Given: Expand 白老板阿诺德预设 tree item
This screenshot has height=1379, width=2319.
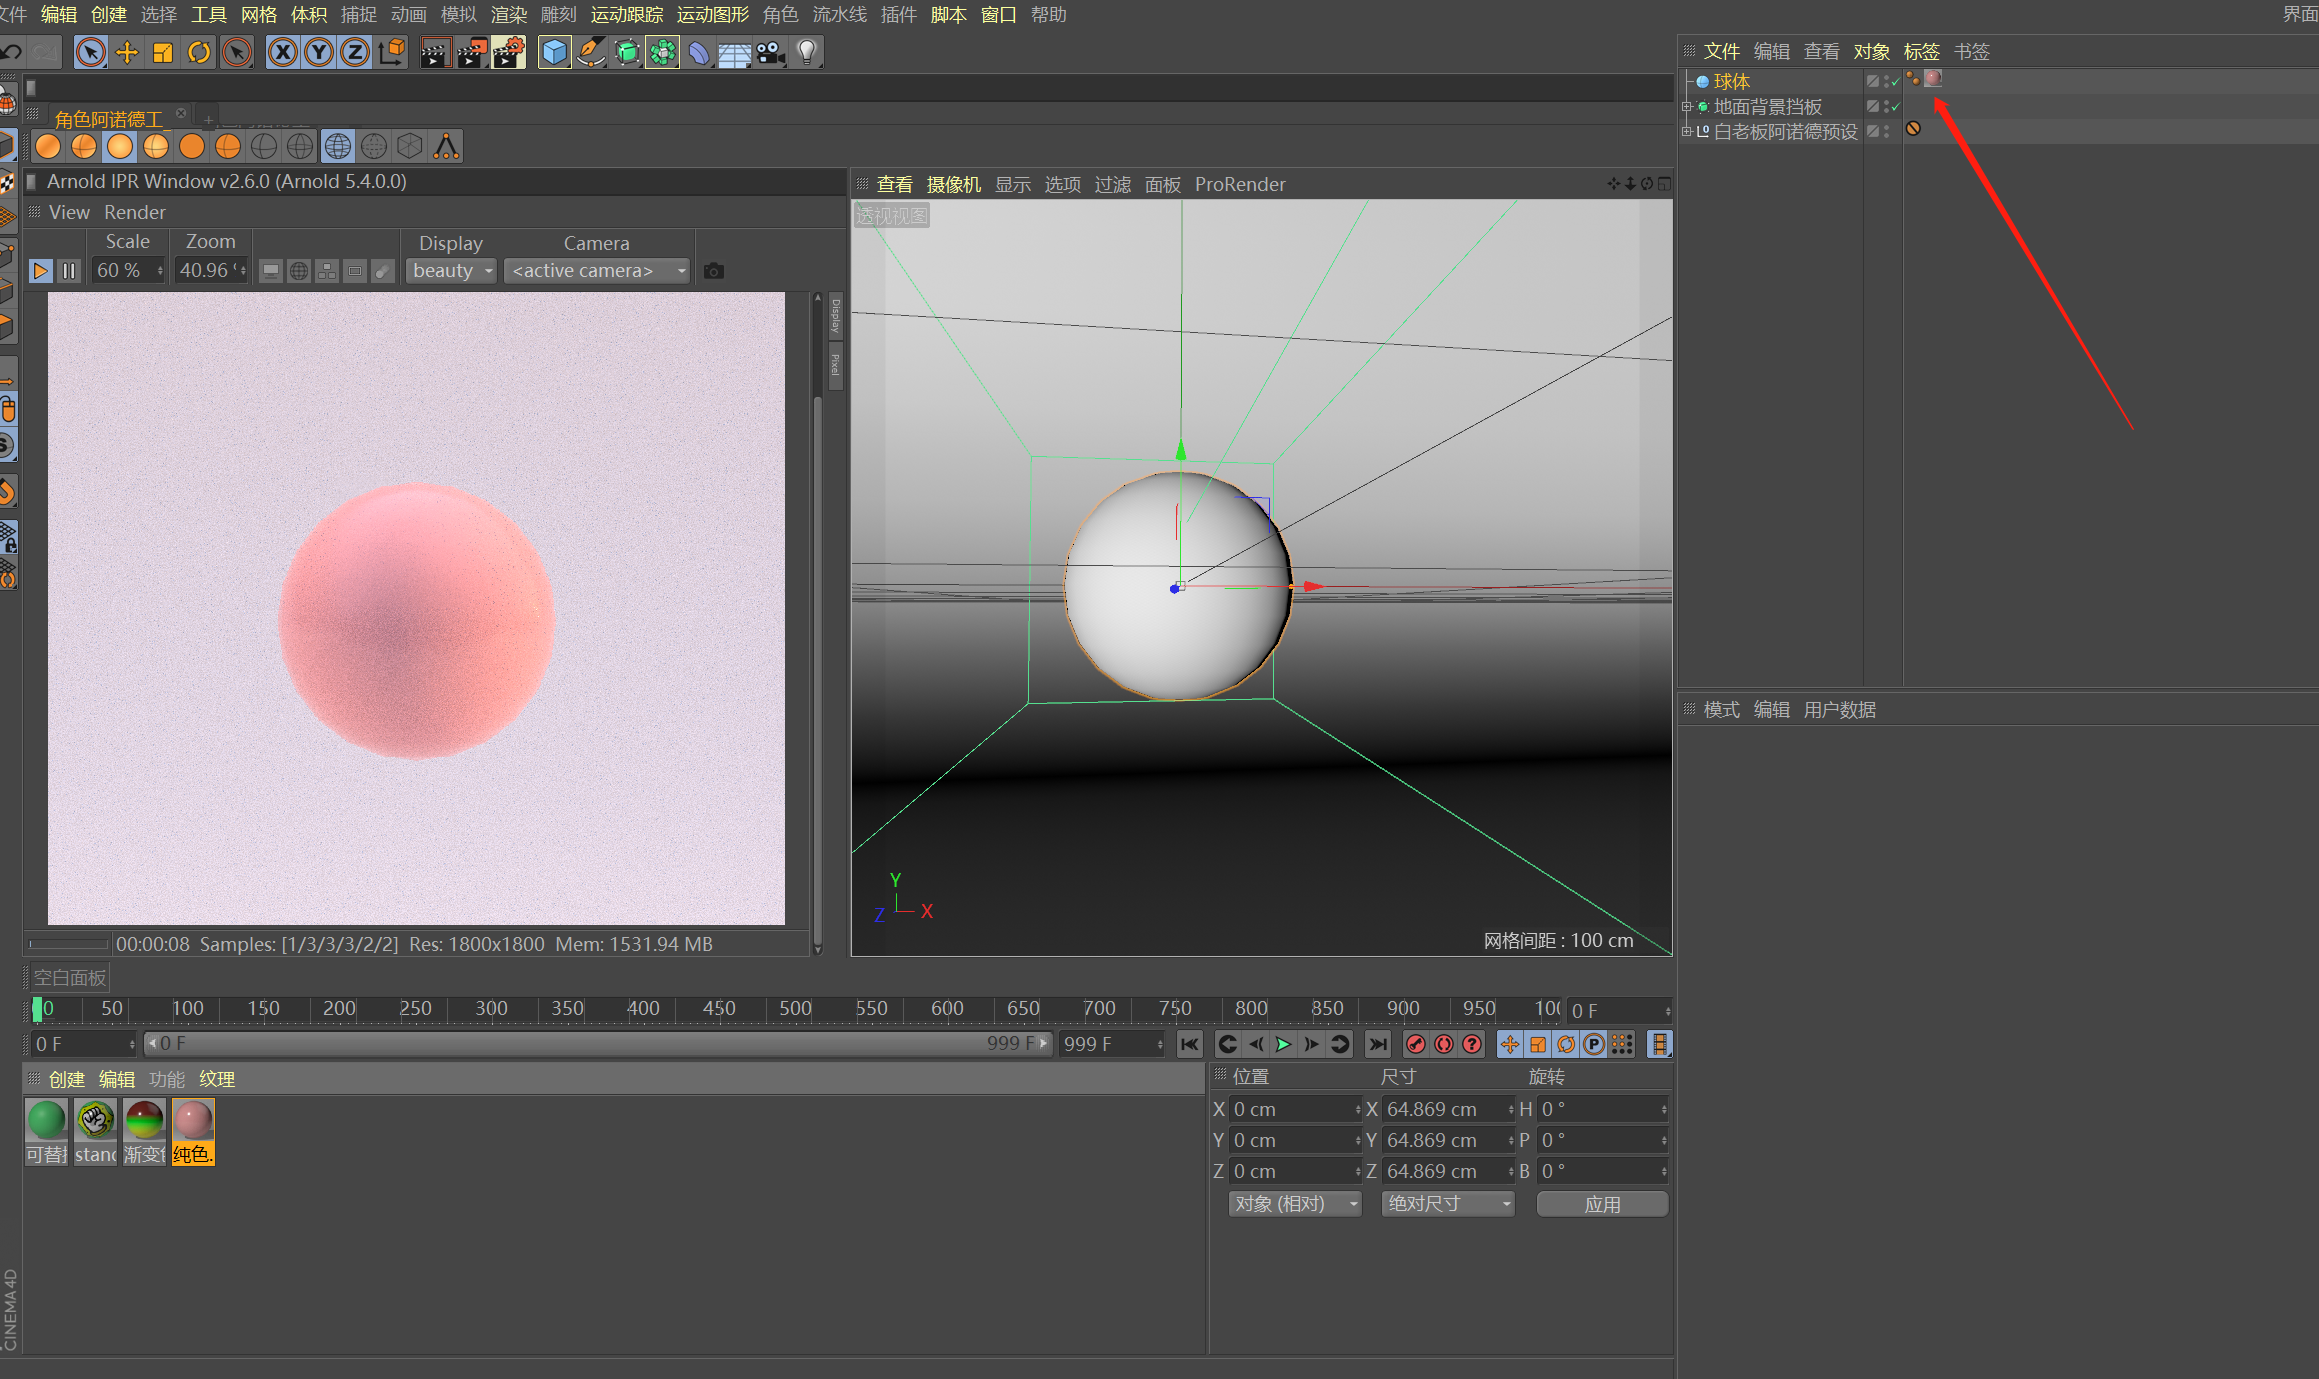Looking at the screenshot, I should 1687,131.
